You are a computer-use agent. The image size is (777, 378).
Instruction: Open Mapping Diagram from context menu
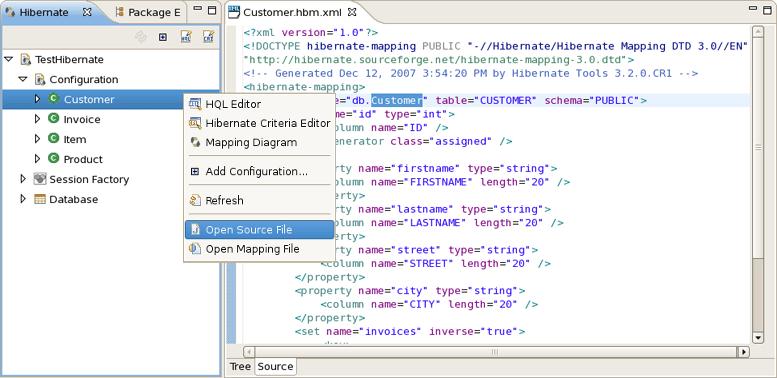(259, 142)
